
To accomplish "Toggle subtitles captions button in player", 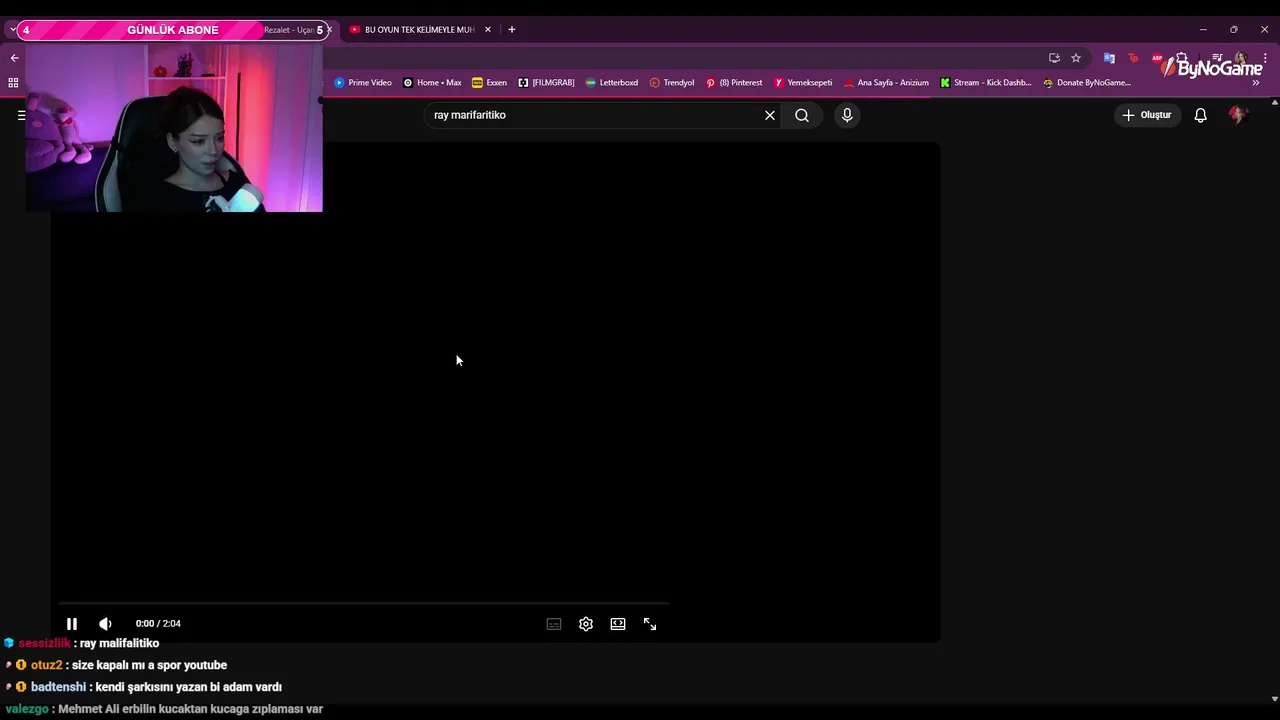I will (x=554, y=624).
